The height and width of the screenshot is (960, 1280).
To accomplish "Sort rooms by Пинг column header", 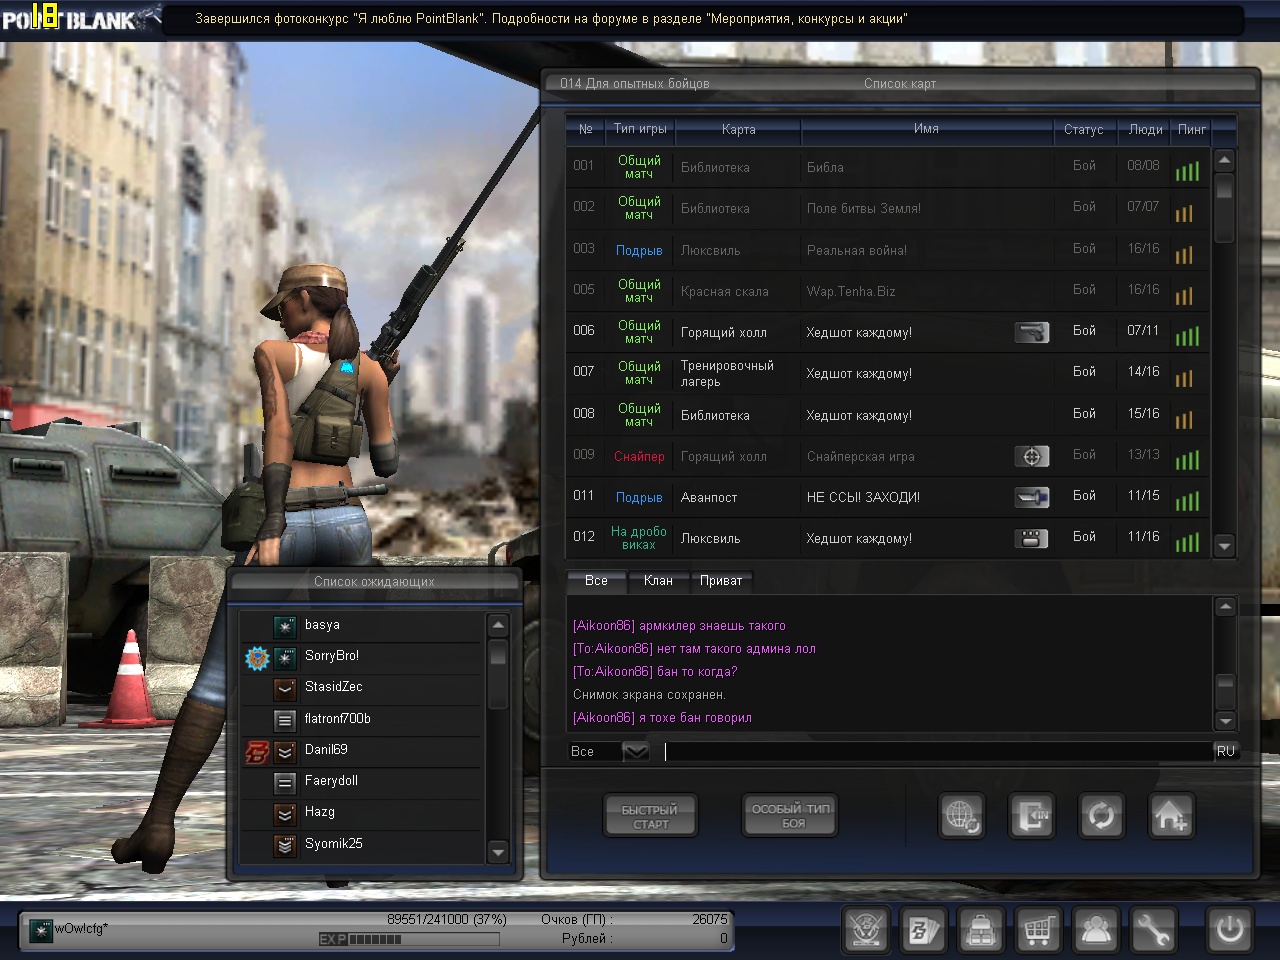I will pos(1192,129).
